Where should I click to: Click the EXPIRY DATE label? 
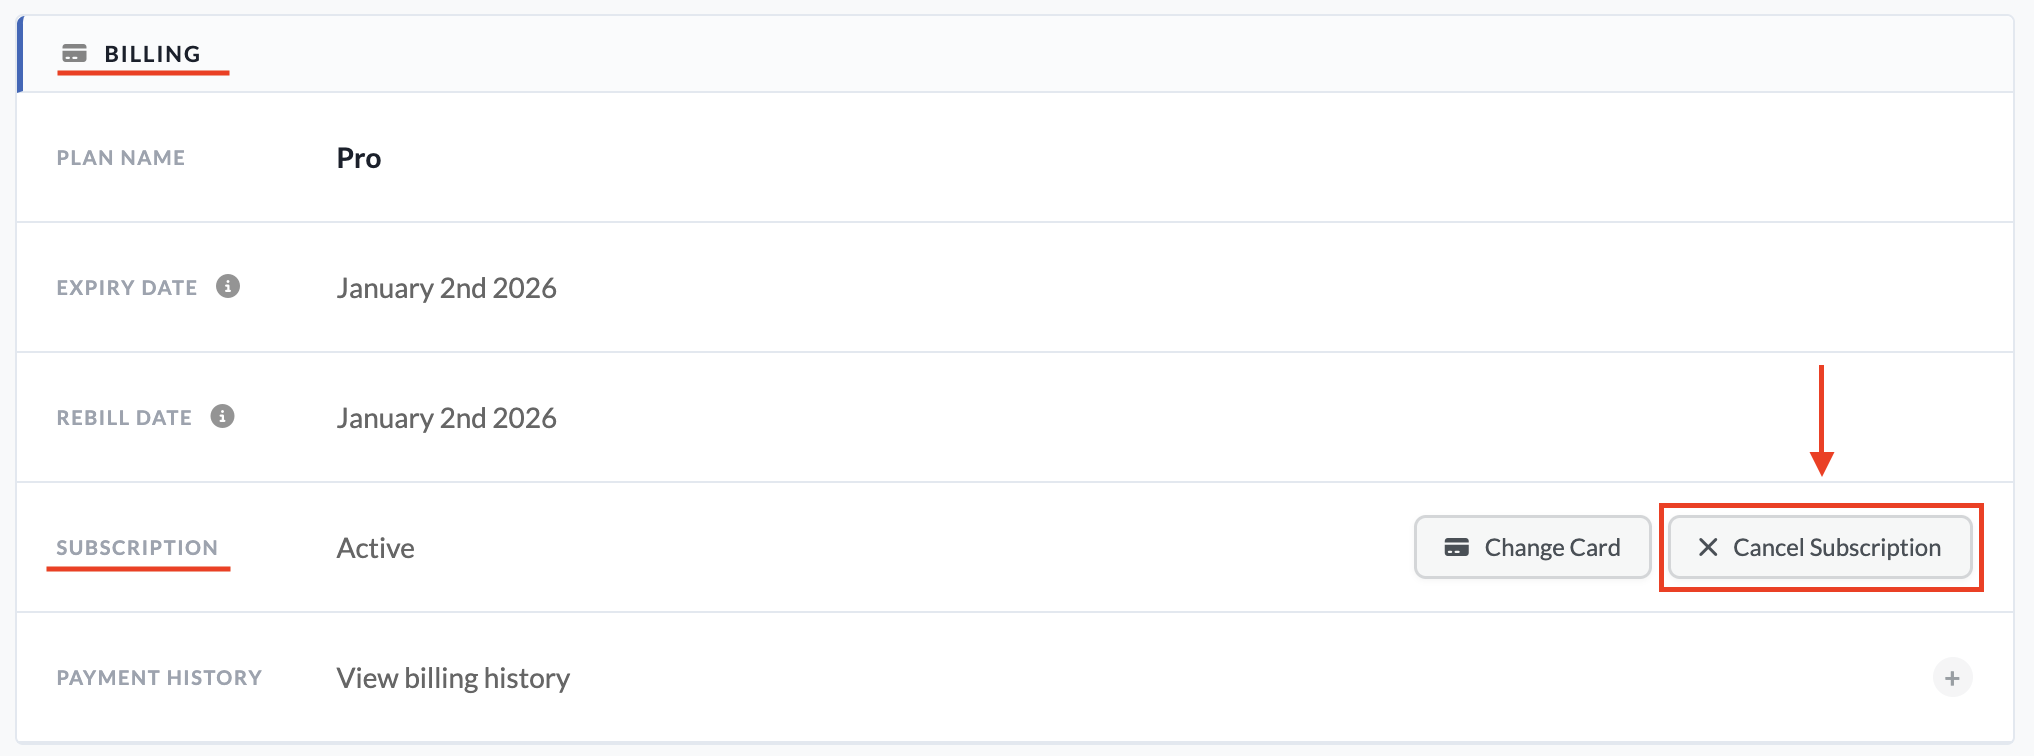point(126,287)
